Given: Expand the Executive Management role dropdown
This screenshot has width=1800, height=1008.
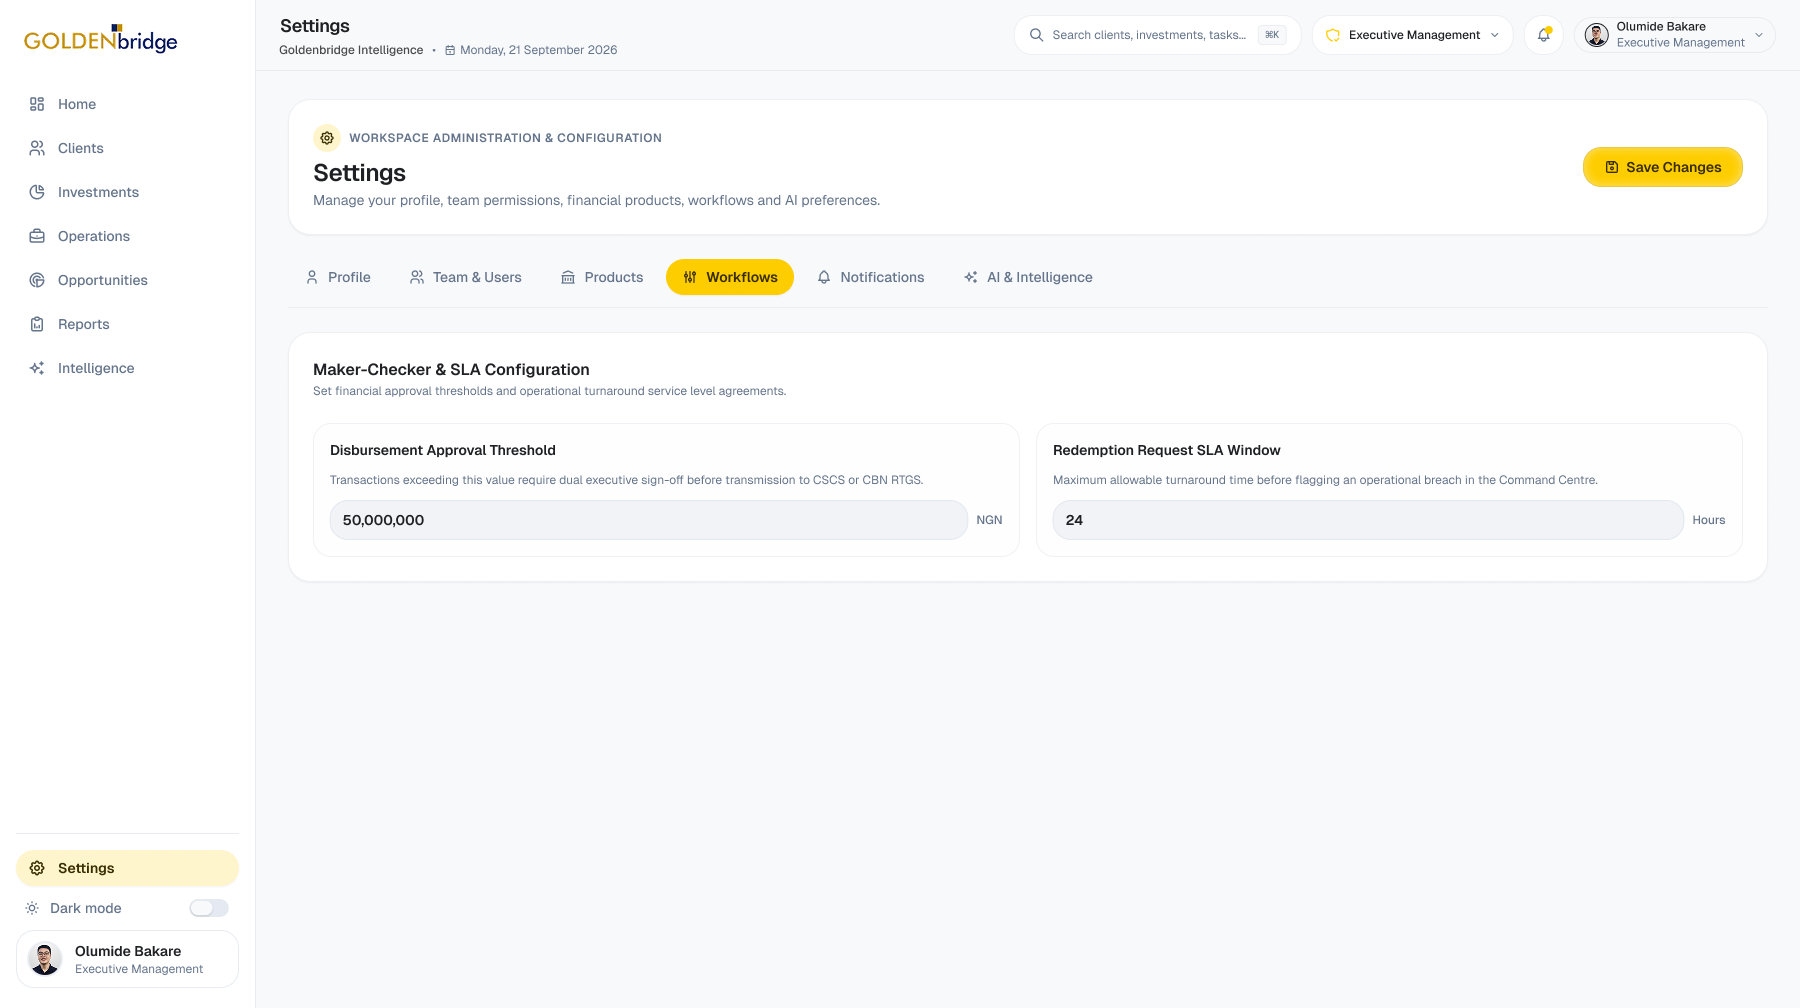Looking at the screenshot, I should coord(1412,35).
